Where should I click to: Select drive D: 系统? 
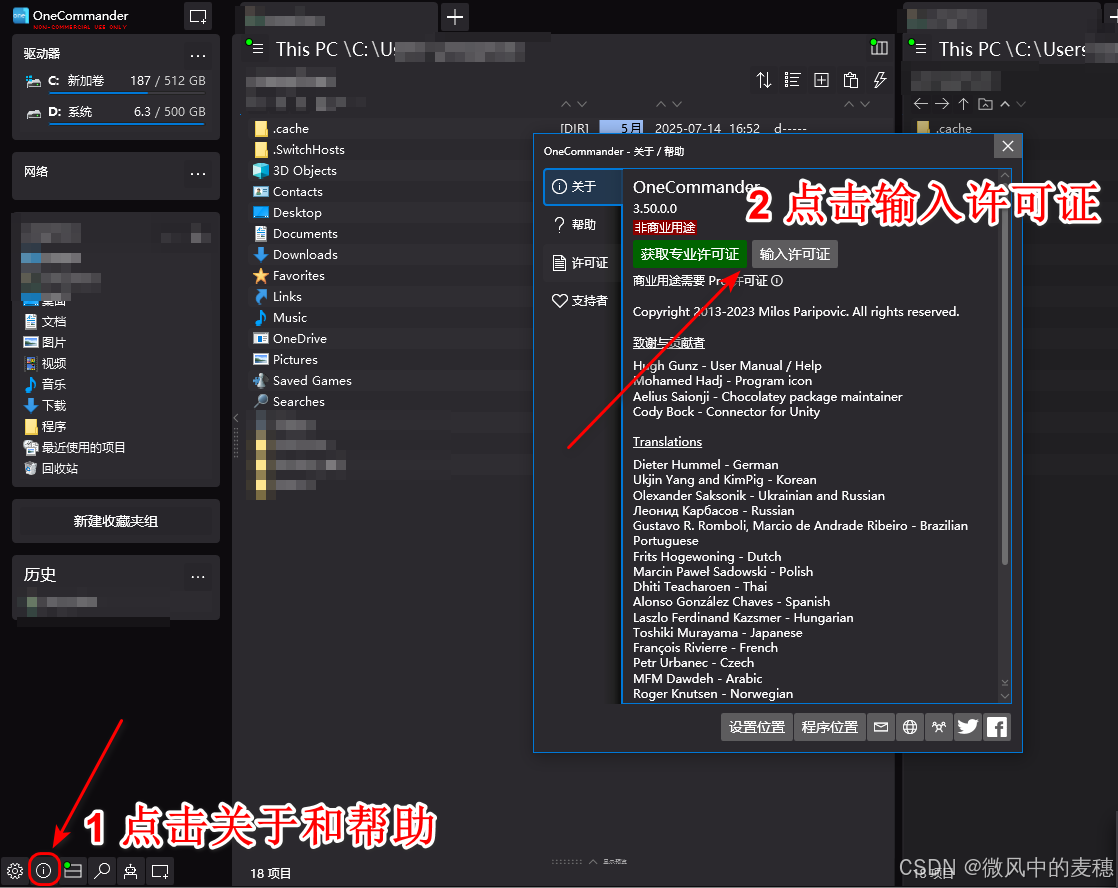(116, 112)
